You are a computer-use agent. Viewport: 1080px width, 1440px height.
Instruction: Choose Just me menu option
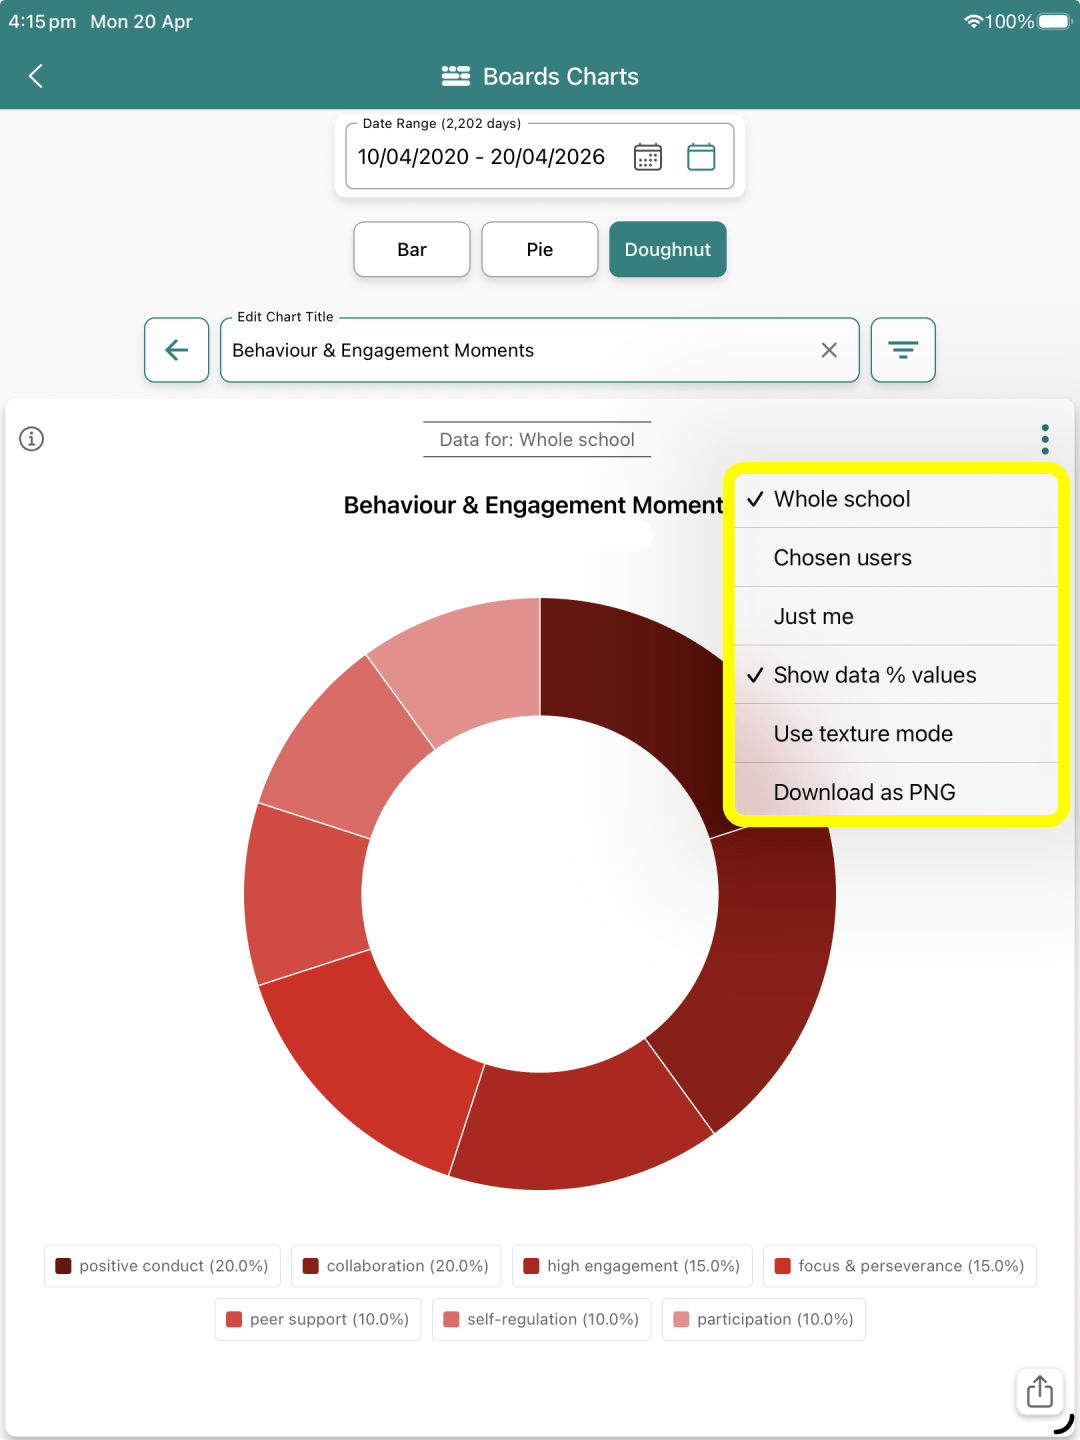click(897, 617)
